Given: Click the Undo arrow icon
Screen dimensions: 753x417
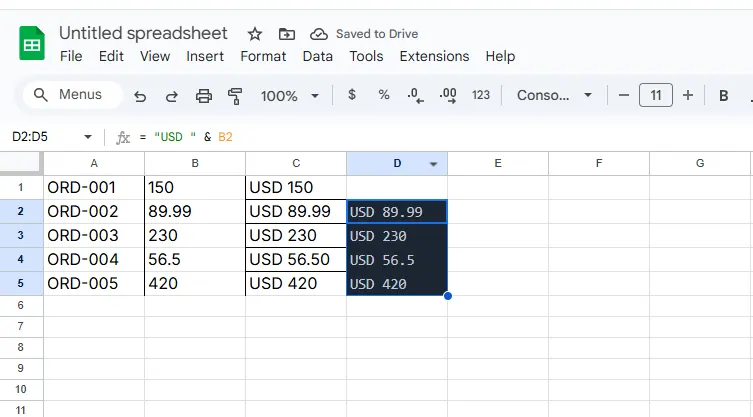Looking at the screenshot, I should [x=140, y=96].
